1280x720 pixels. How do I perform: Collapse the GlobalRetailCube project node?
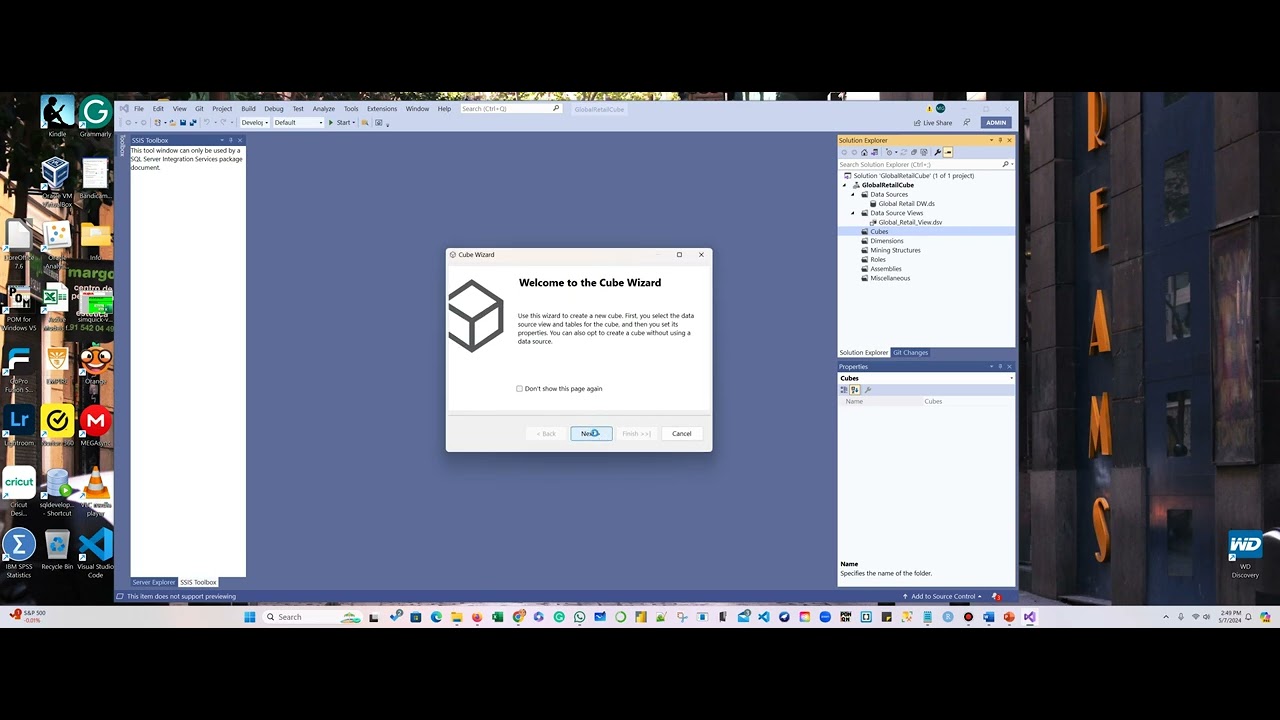coord(844,185)
